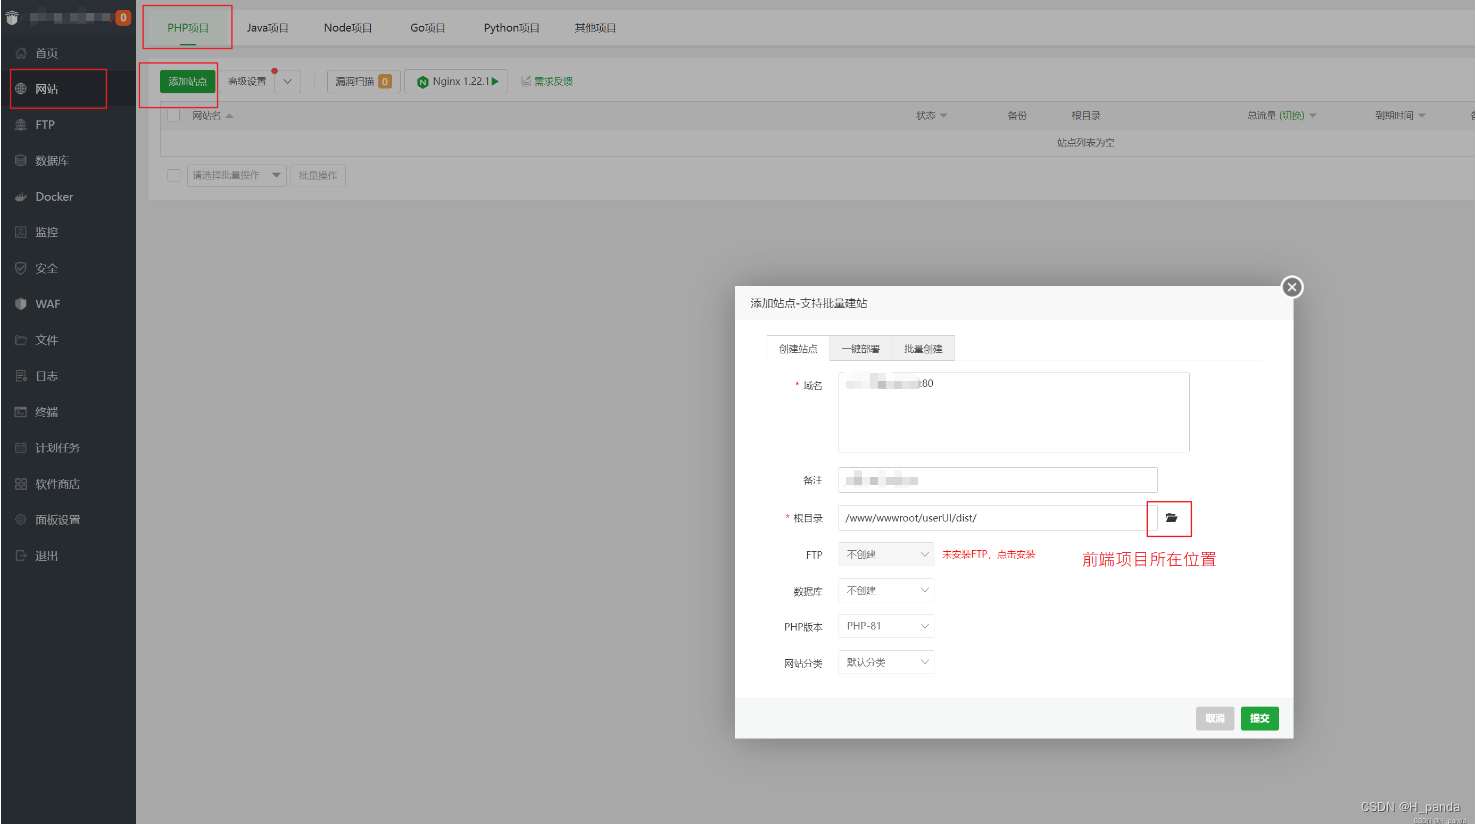Open the Docker whale icon

20,197
